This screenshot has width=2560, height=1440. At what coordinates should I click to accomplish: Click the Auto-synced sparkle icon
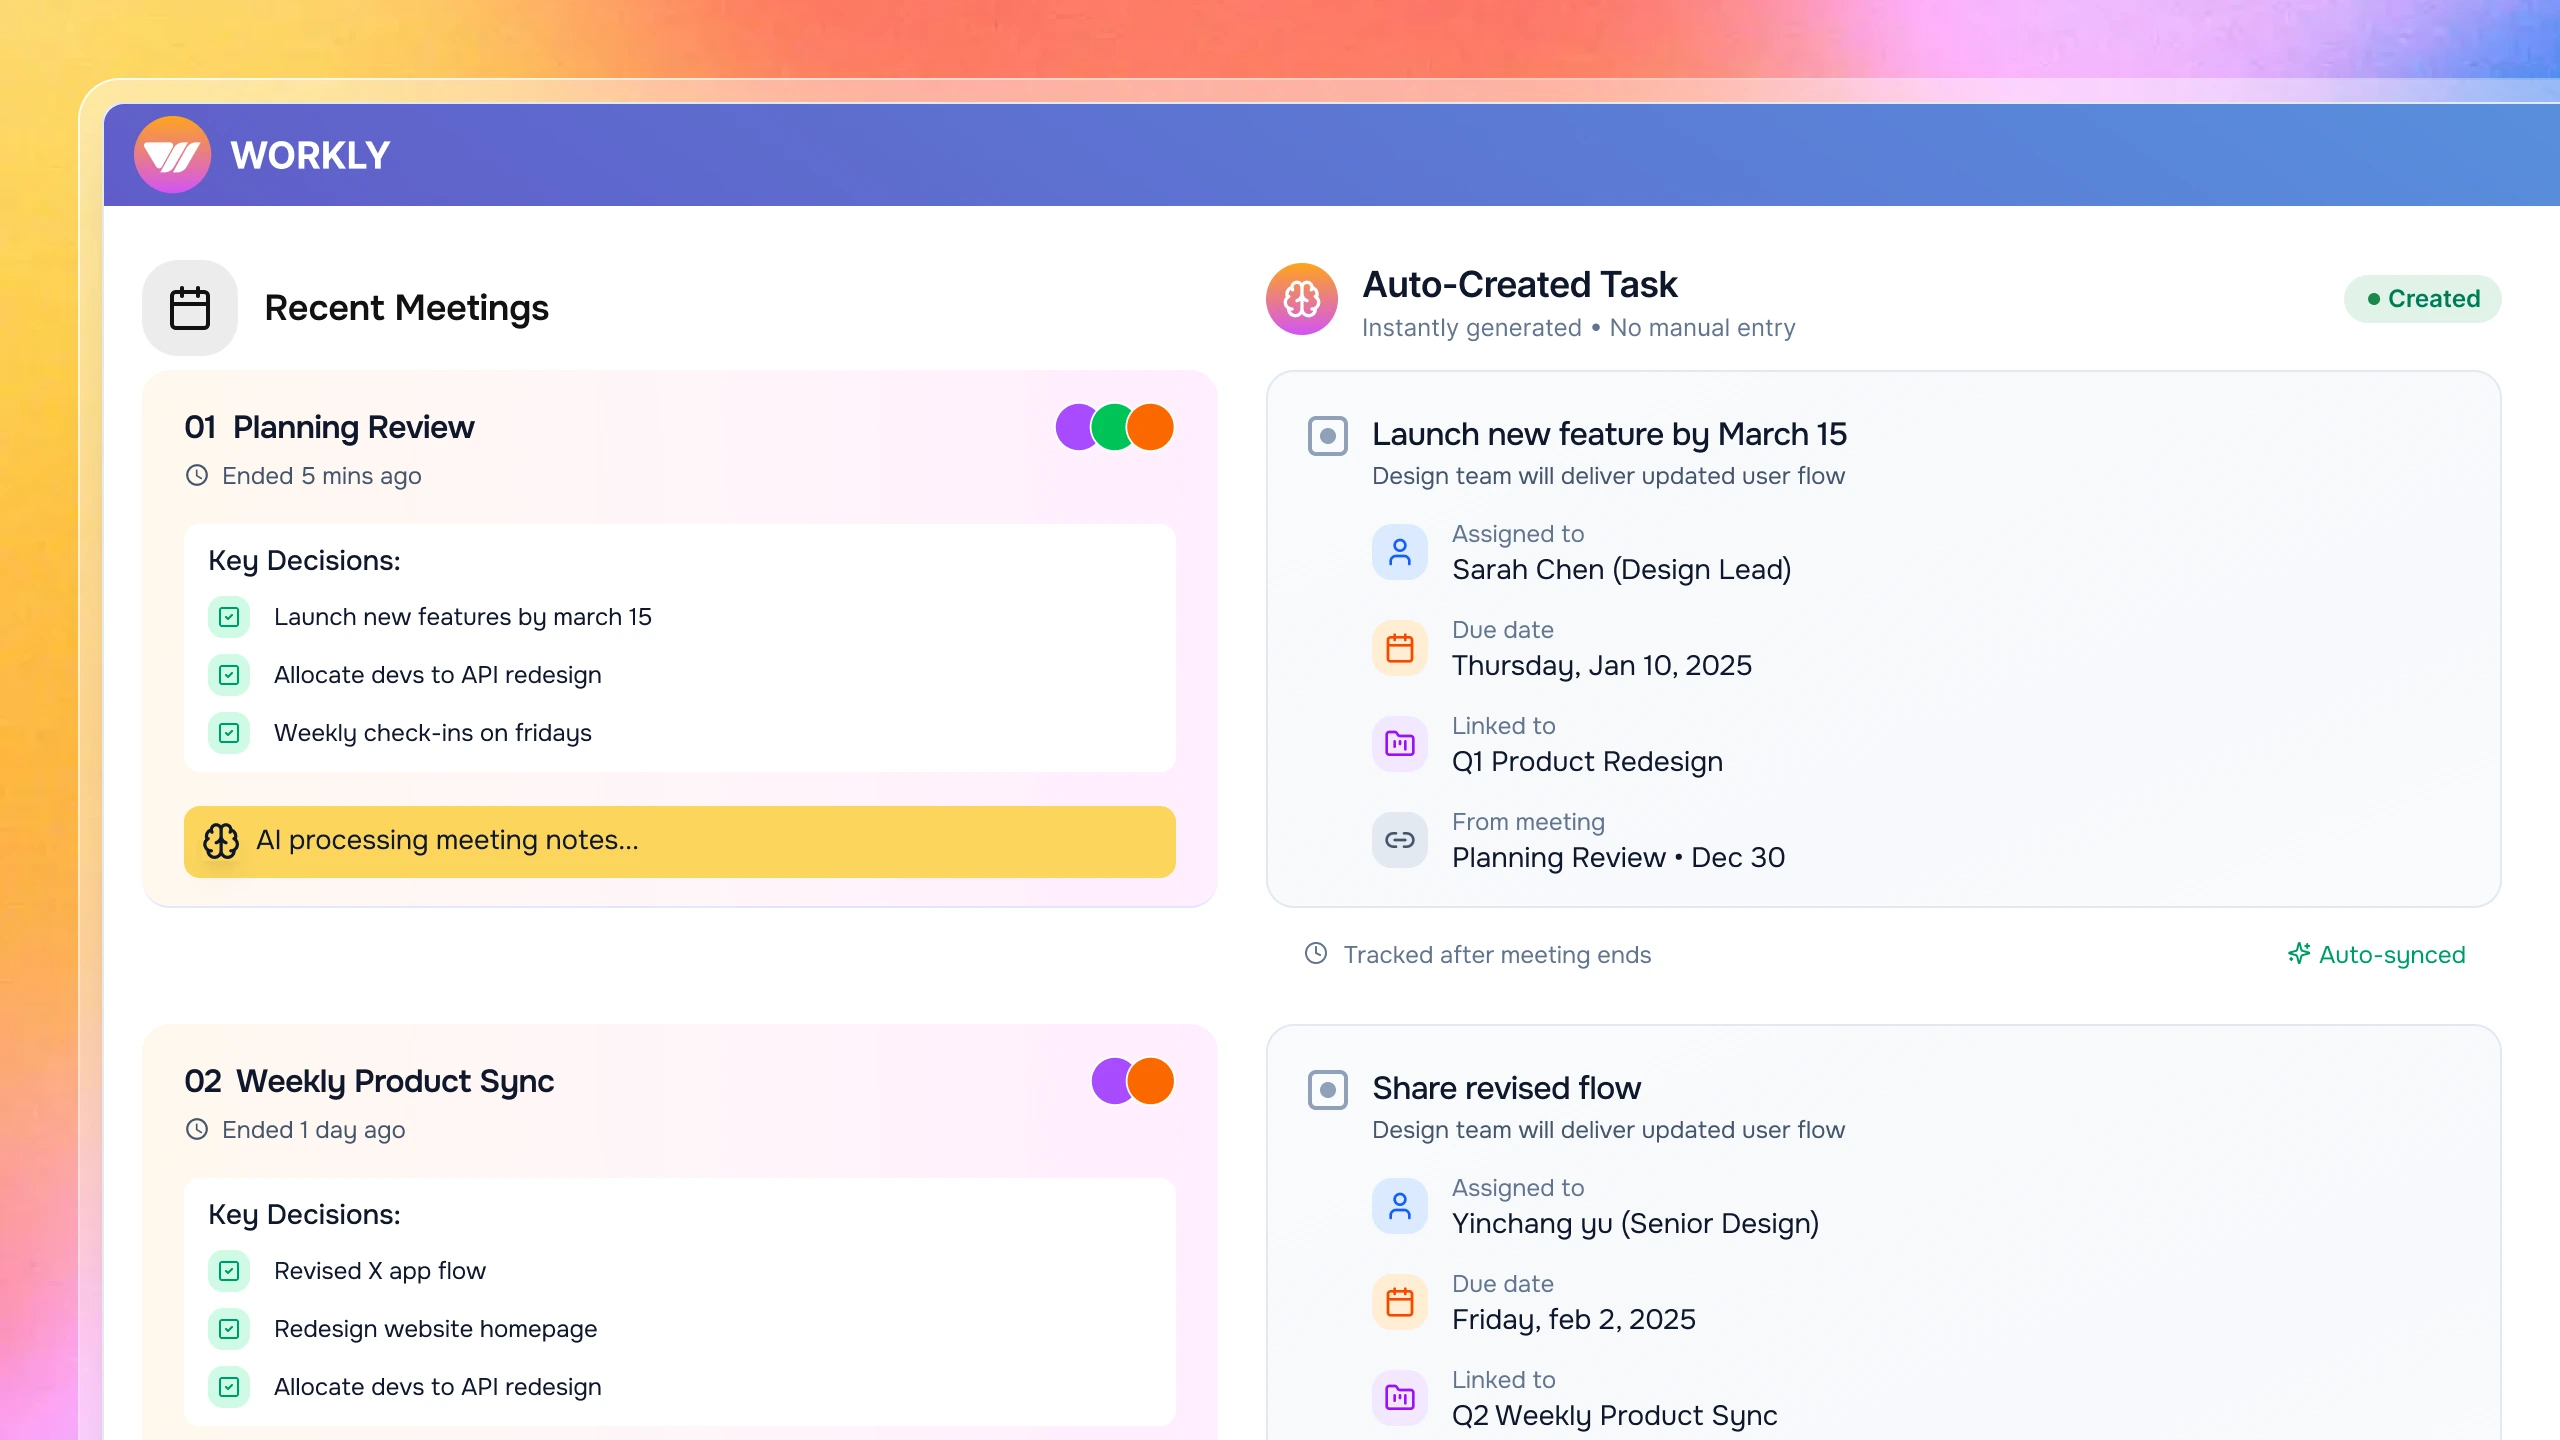point(2298,954)
